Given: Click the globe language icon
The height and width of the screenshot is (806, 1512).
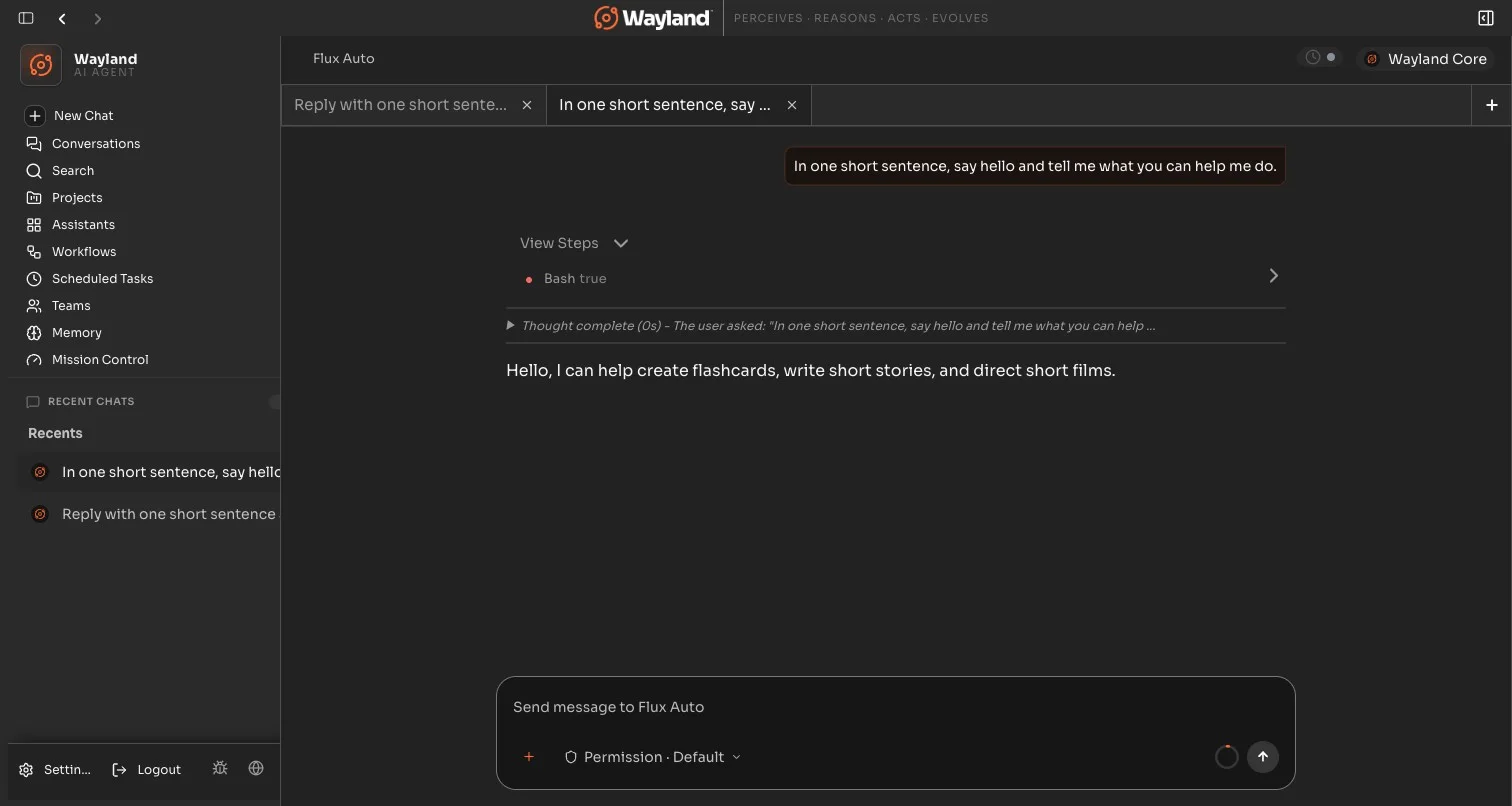Looking at the screenshot, I should 256,768.
